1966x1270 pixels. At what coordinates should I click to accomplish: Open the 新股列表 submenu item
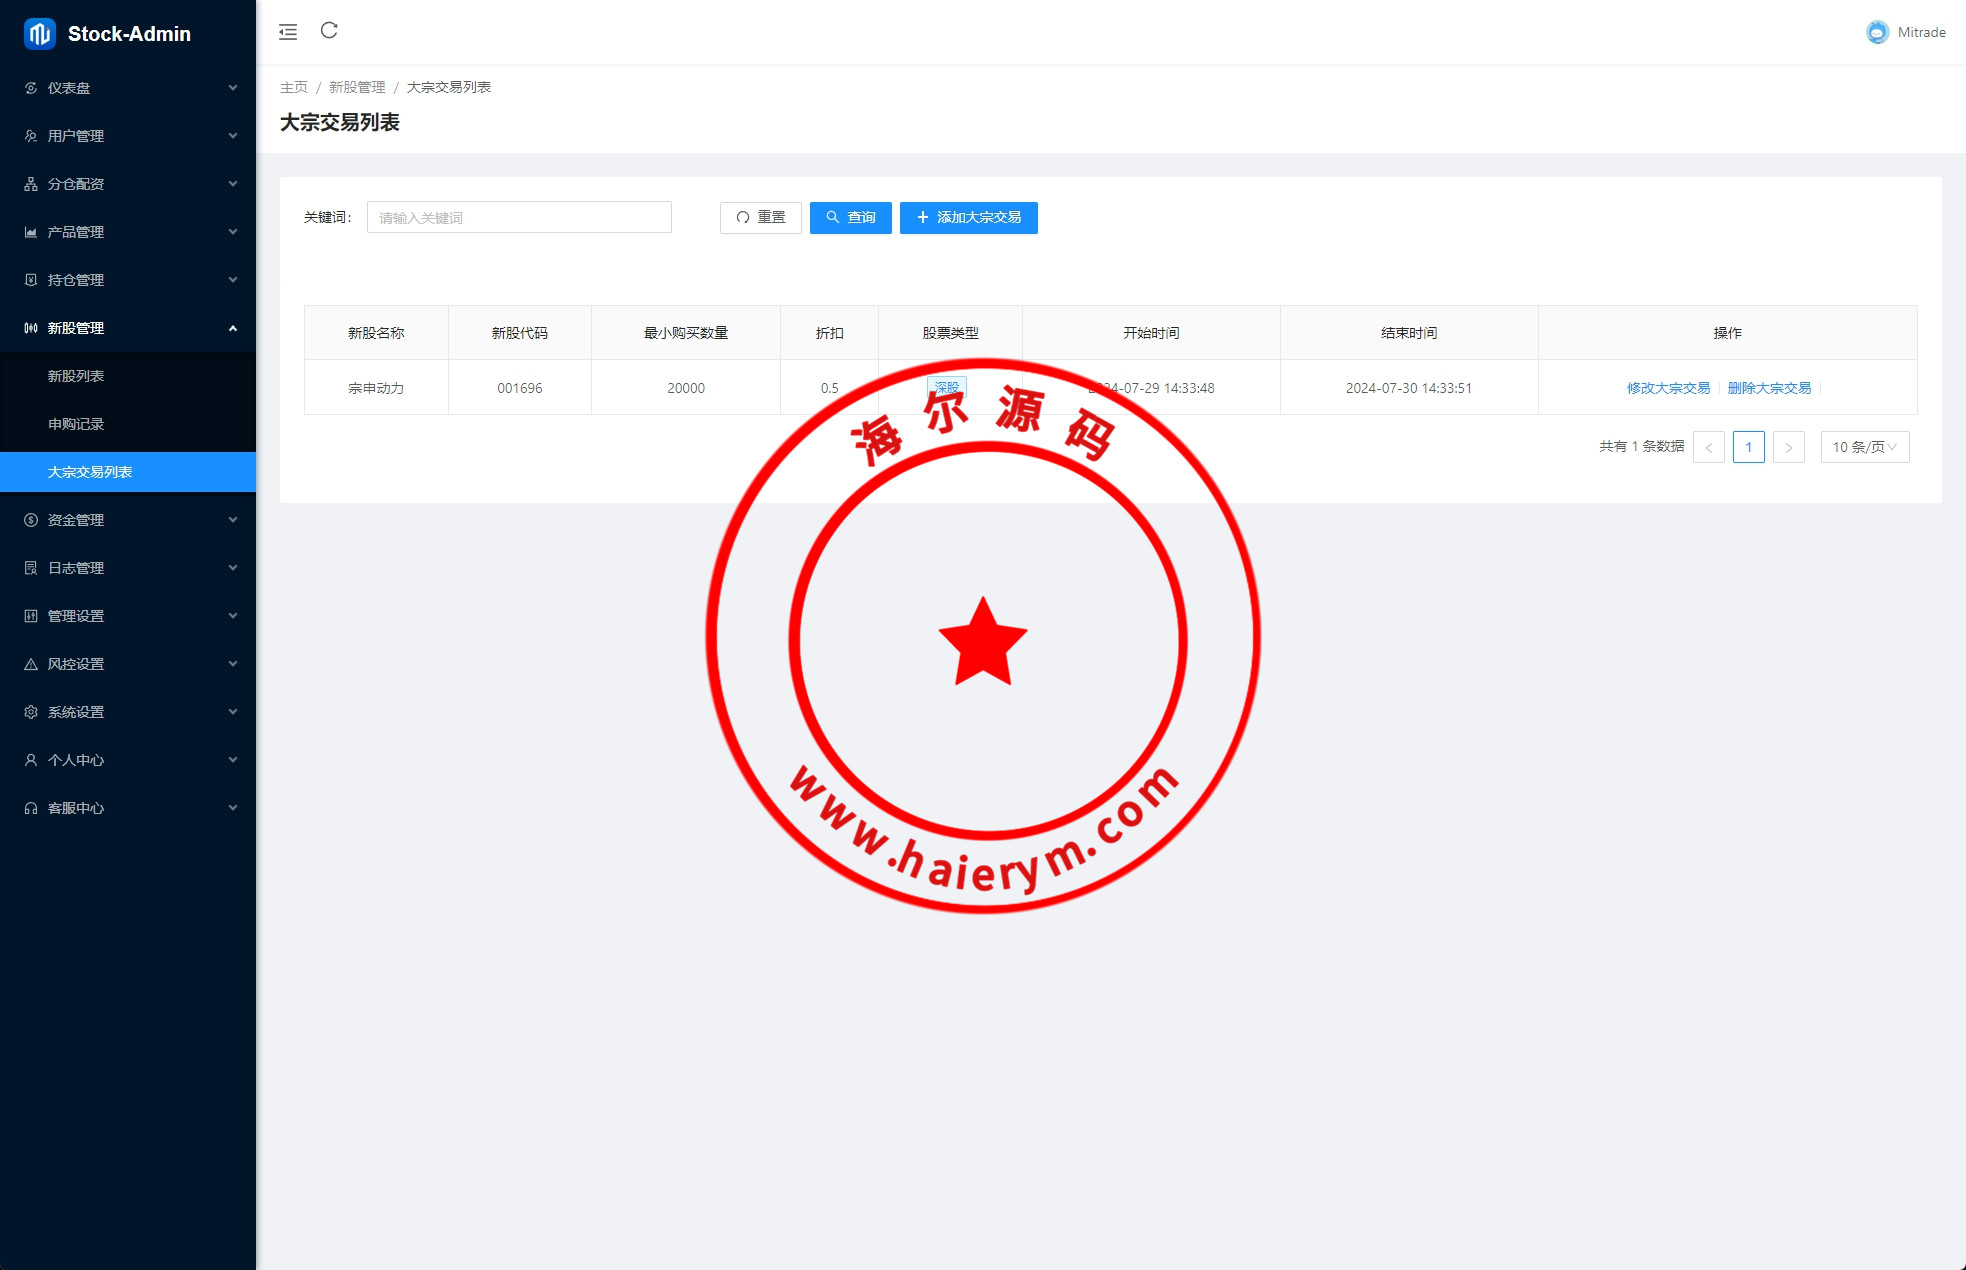76,376
